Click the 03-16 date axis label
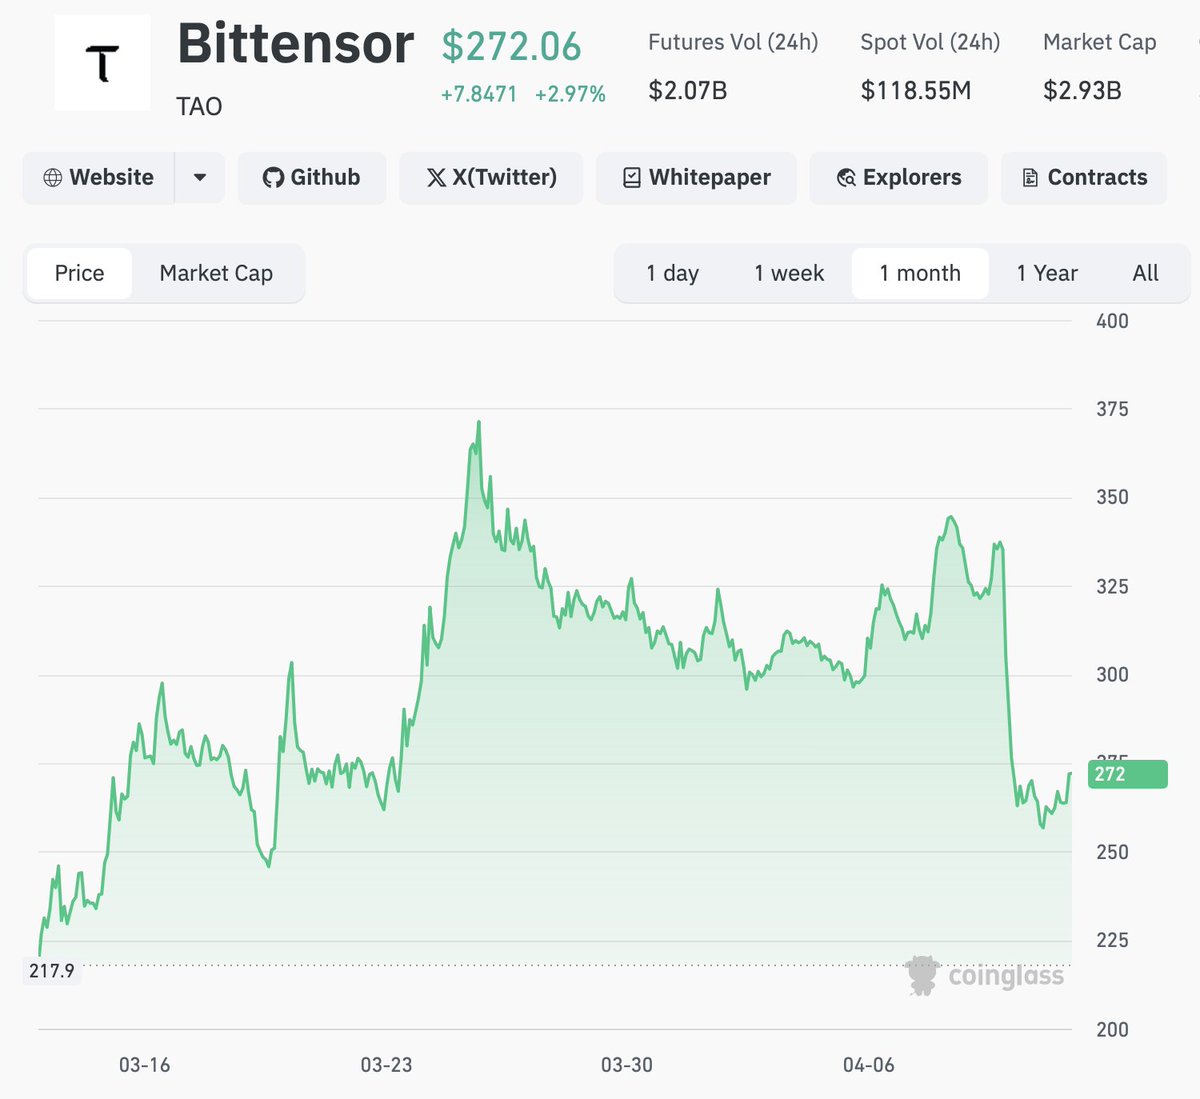The width and height of the screenshot is (1200, 1099). 144,1065
